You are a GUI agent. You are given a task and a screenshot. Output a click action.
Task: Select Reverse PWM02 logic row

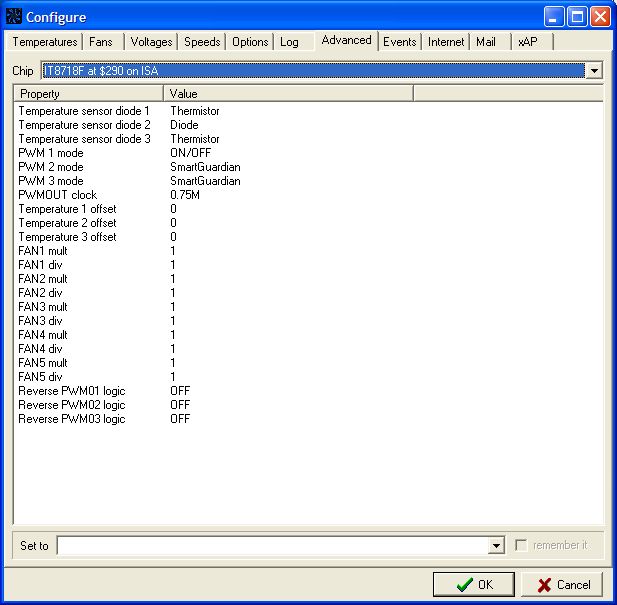[x=72, y=405]
